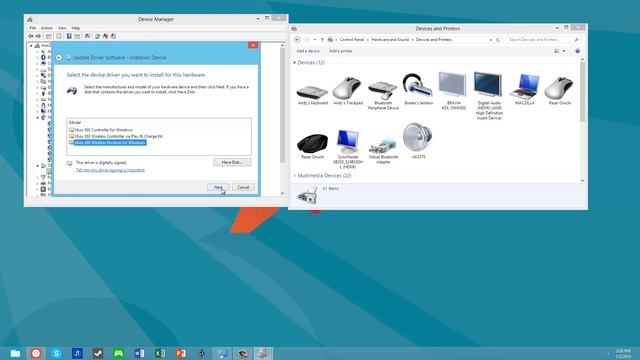Screen dimensions: 640x360
Task: Select the BRAVIA KDL television device
Action: coord(453,92)
